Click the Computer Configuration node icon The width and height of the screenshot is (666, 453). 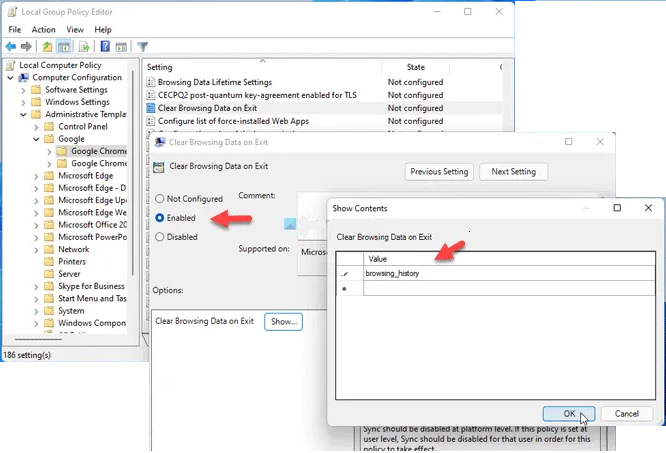click(24, 77)
